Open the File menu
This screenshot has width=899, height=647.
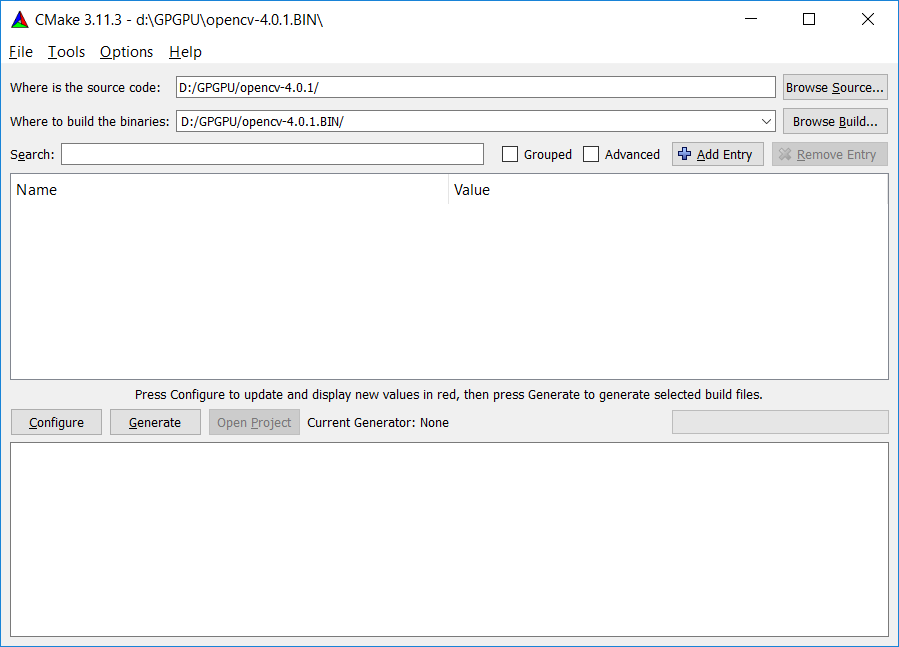pyautogui.click(x=21, y=52)
